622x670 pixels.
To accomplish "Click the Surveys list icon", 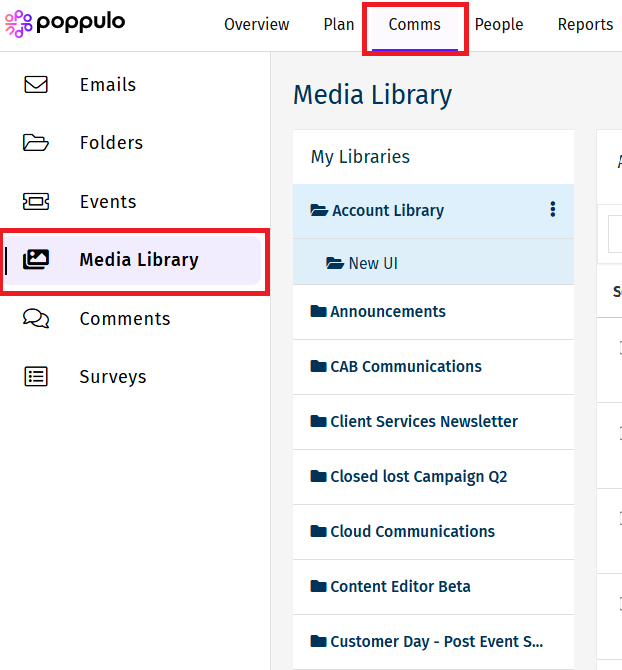I will tap(36, 377).
